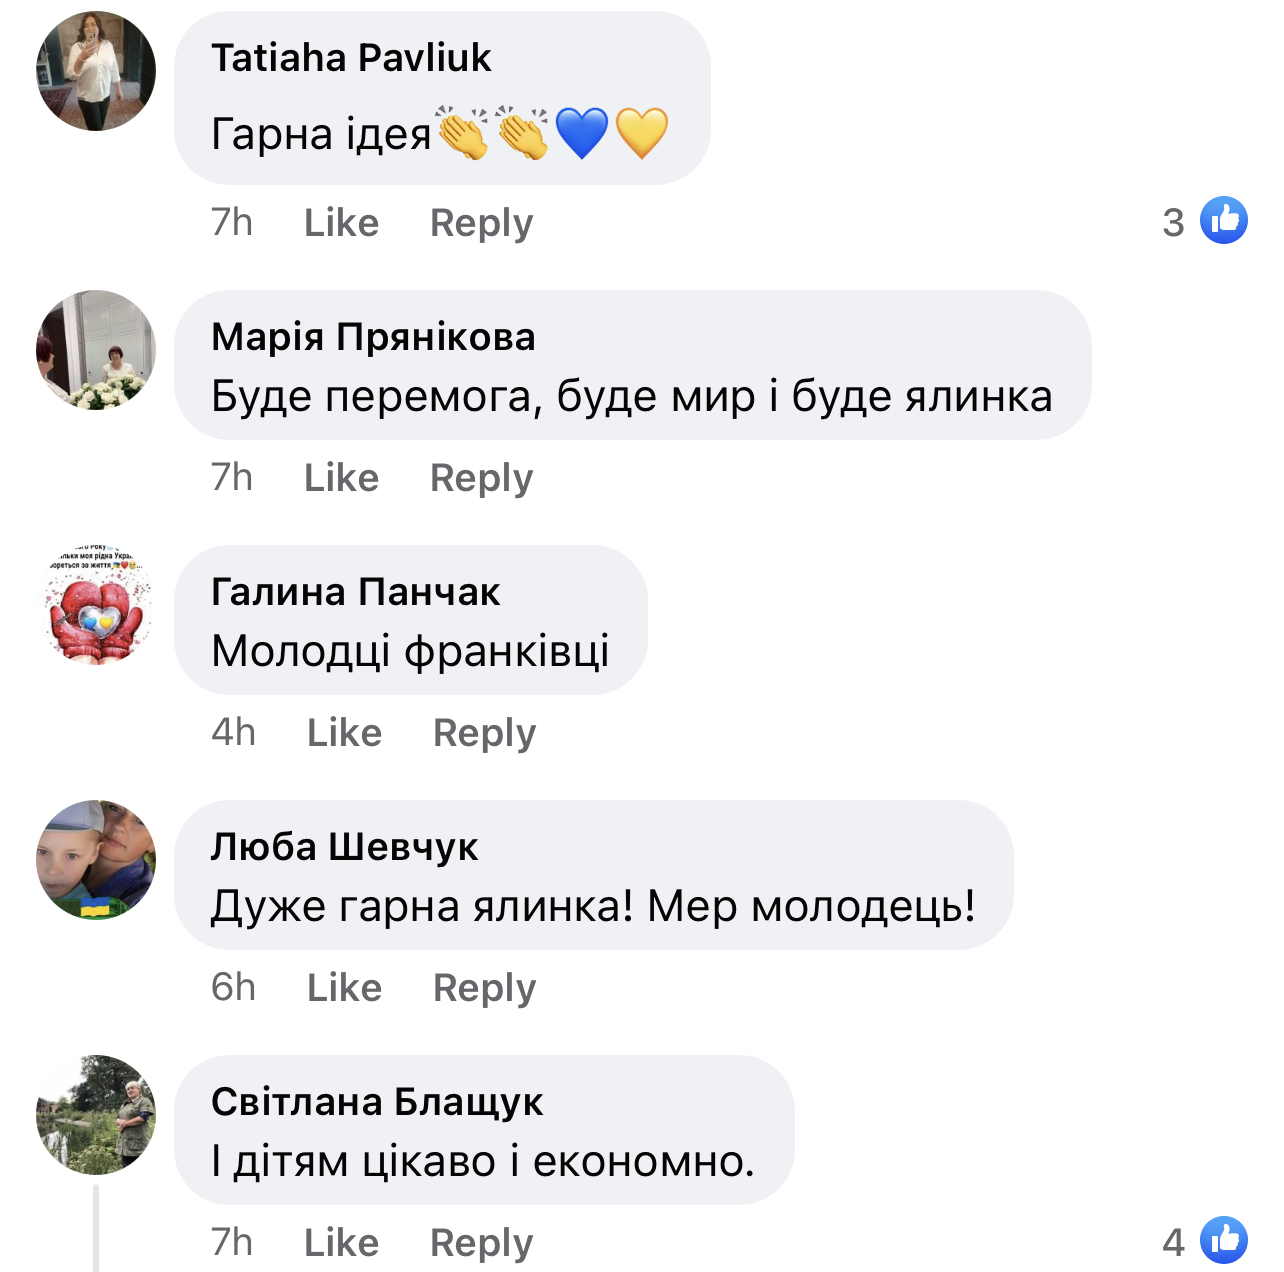Viewport: 1284px width, 1272px height.
Task: Like Галина Панчак's comment
Action: click(344, 732)
